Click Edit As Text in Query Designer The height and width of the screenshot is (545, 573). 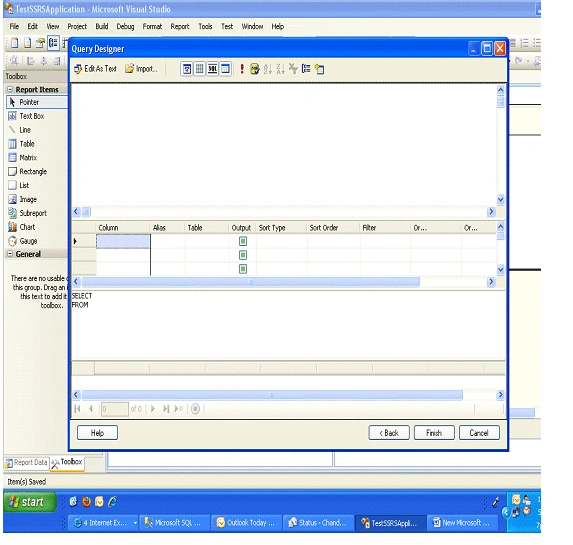click(x=95, y=69)
